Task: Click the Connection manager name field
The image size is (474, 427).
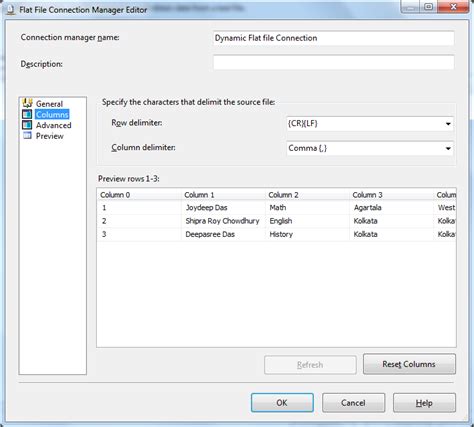Action: pyautogui.click(x=333, y=38)
